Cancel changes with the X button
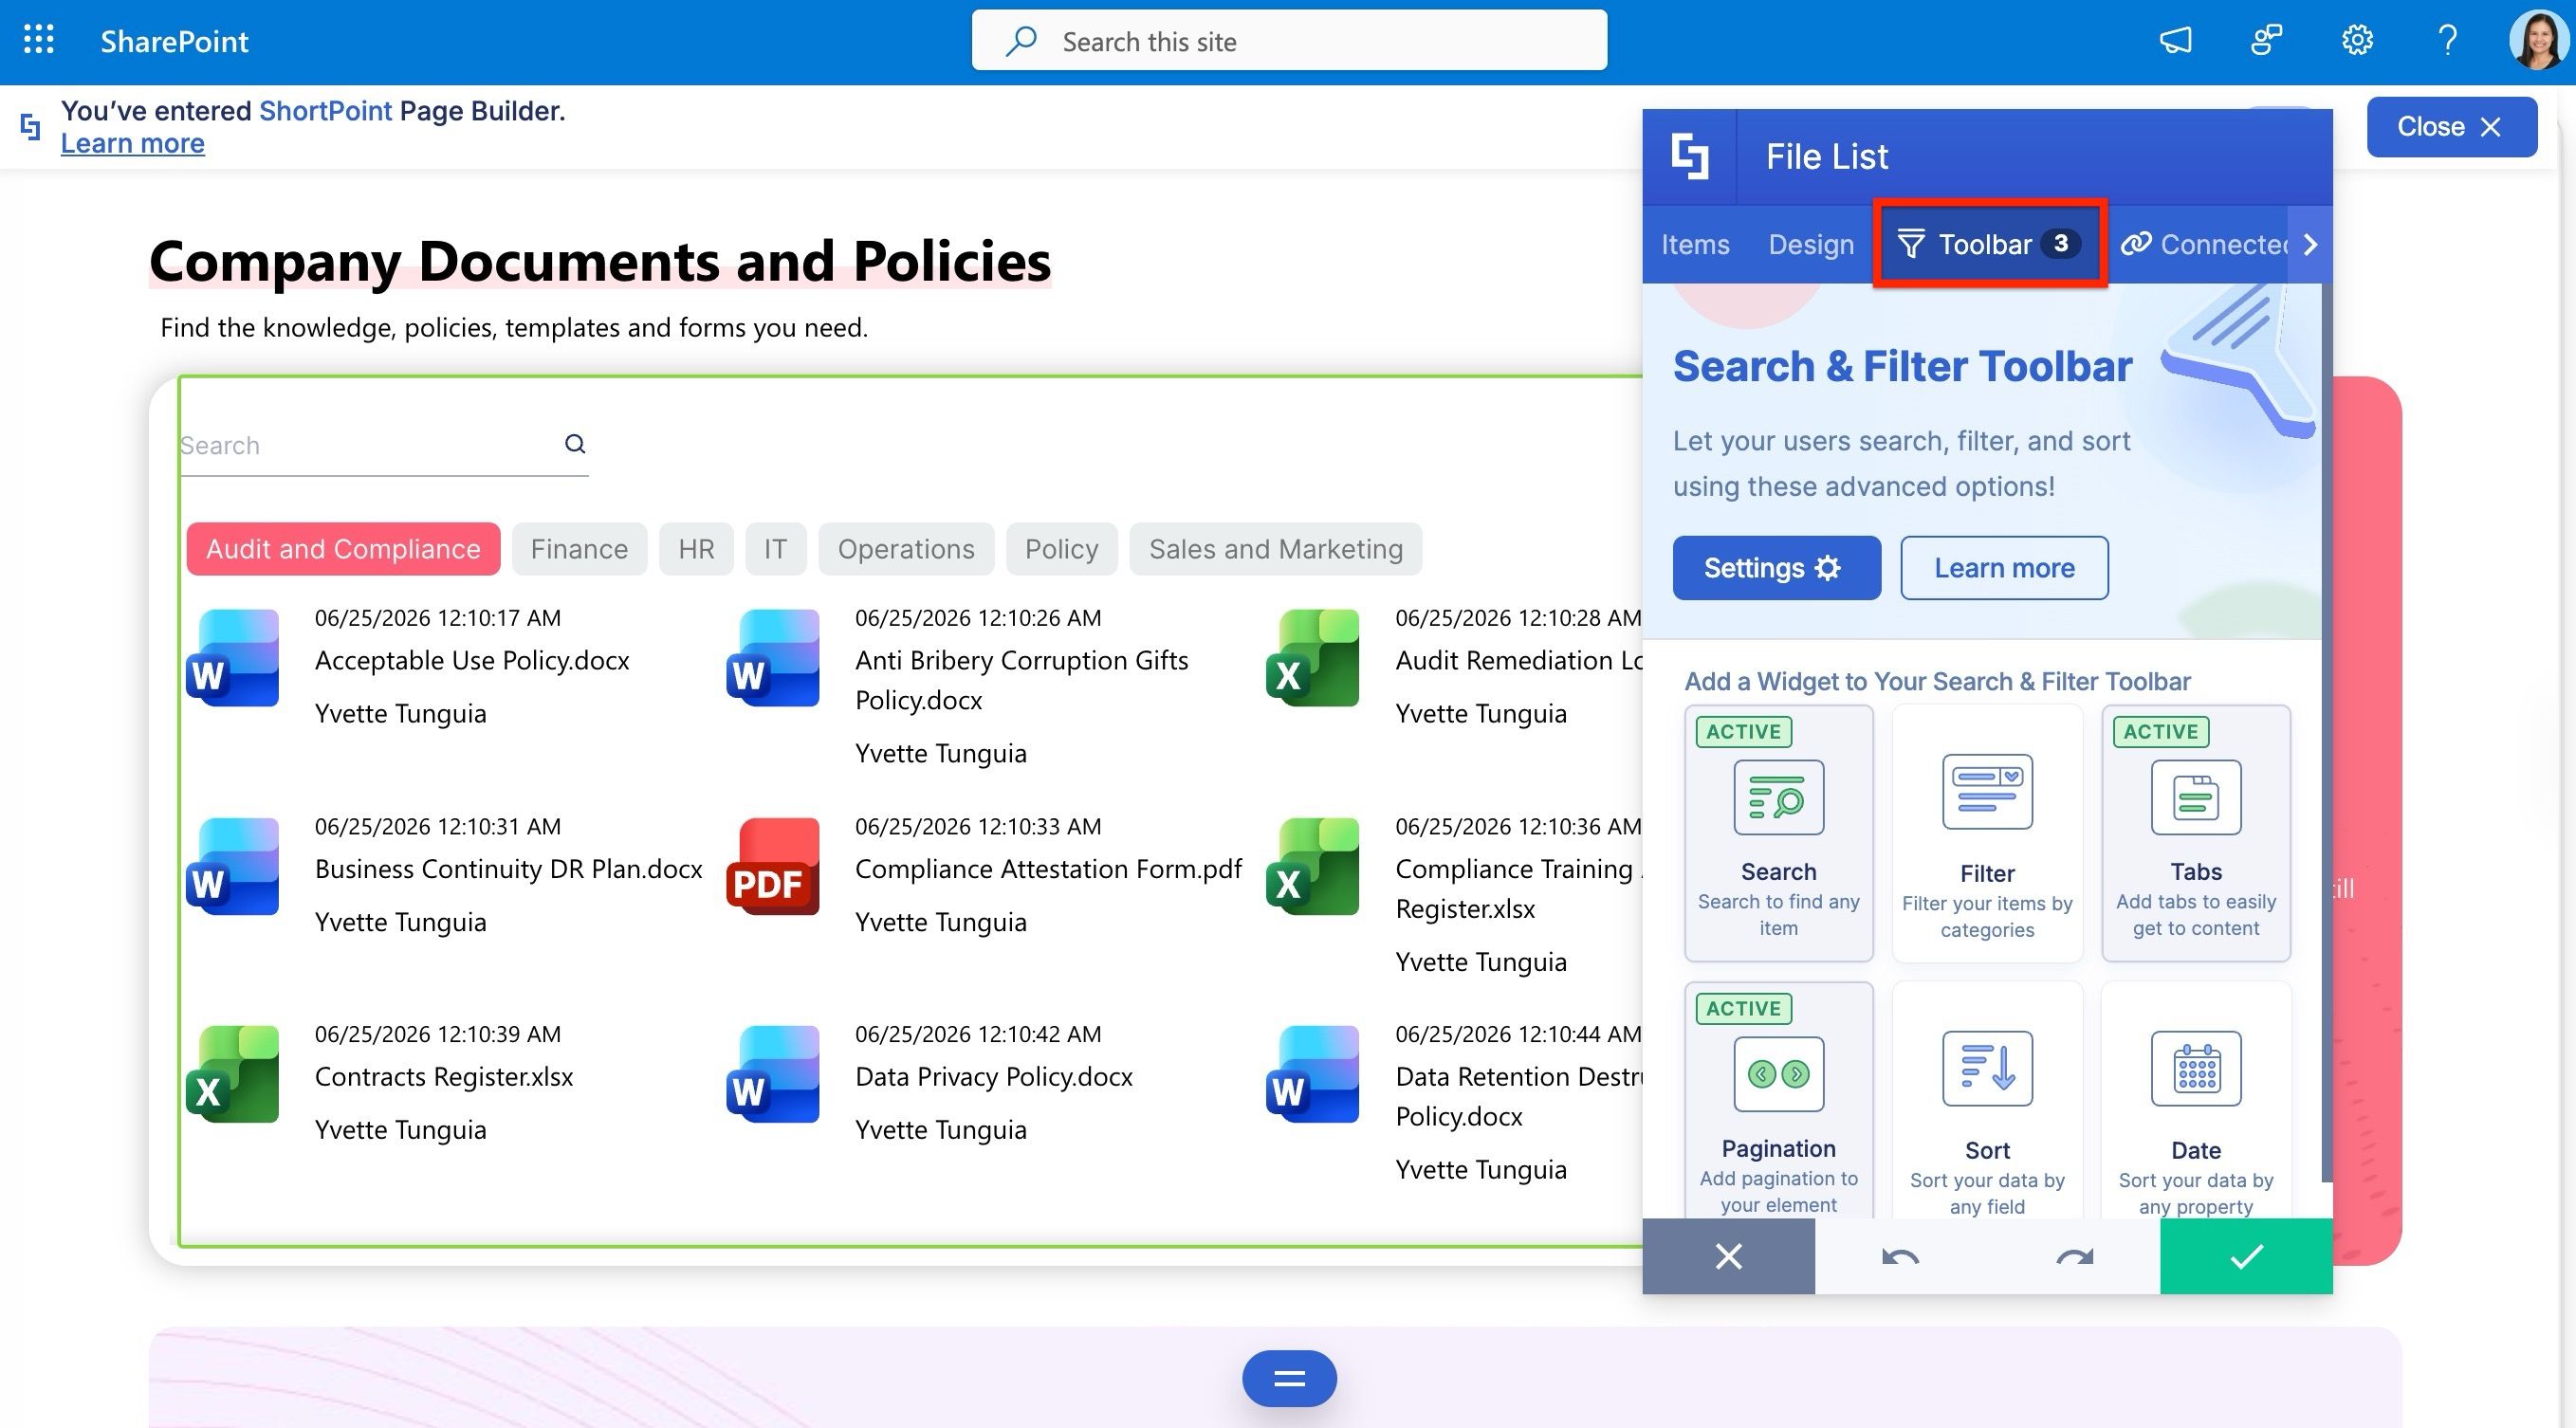 (1728, 1257)
